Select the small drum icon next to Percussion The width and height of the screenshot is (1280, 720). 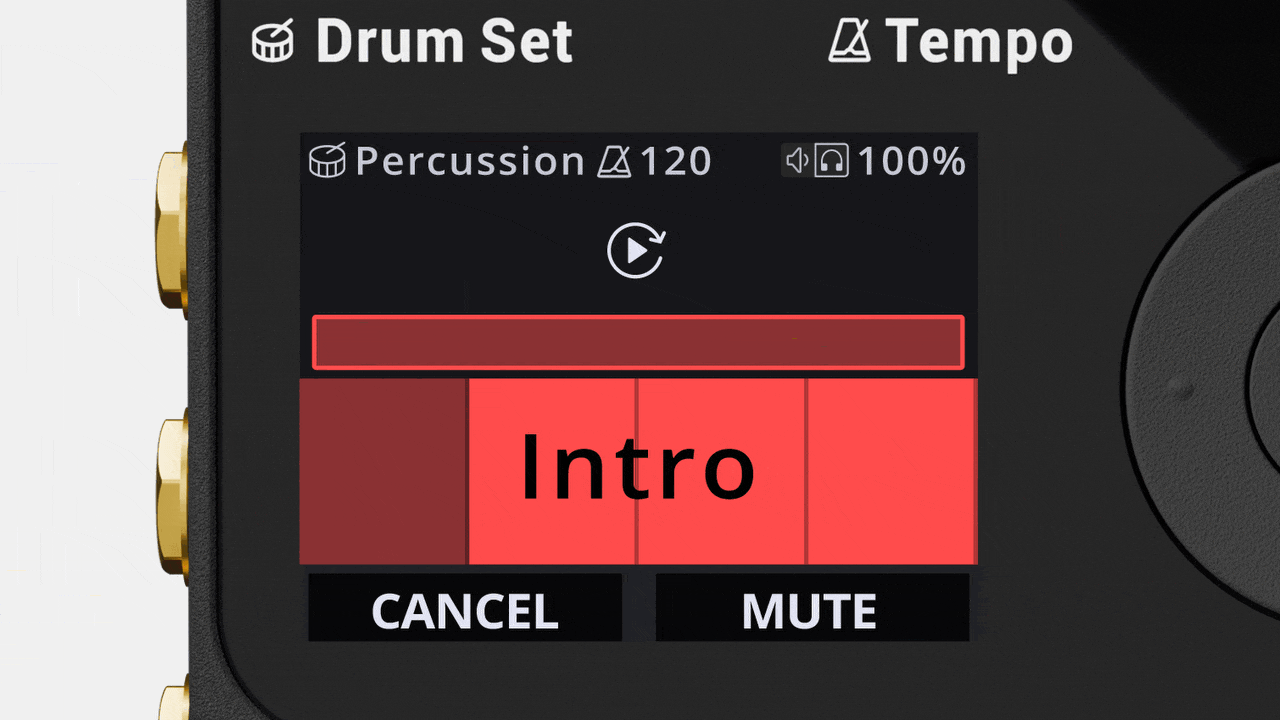[x=328, y=161]
